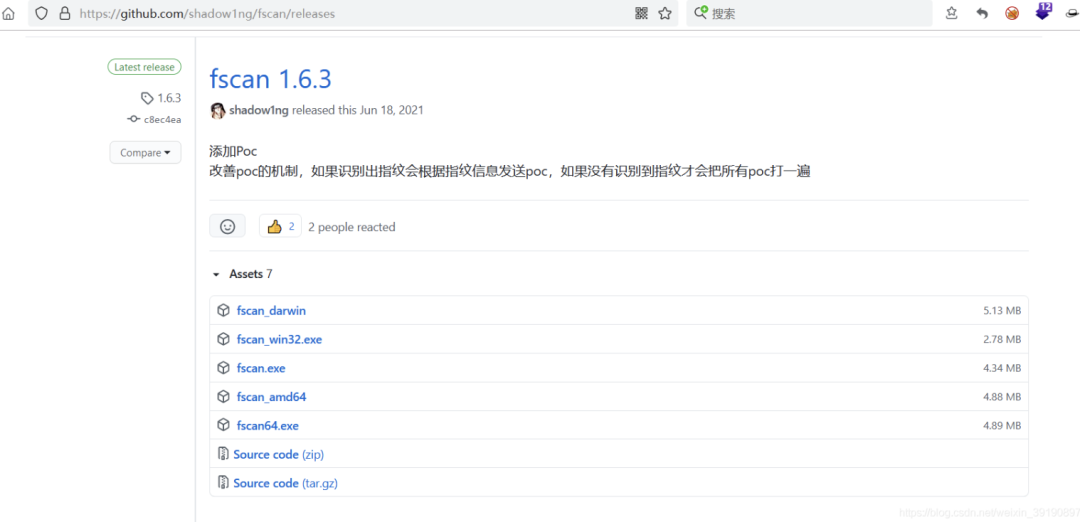Screen dimensions: 1080x522
Task: Collapse the Assets section
Action: point(242,274)
